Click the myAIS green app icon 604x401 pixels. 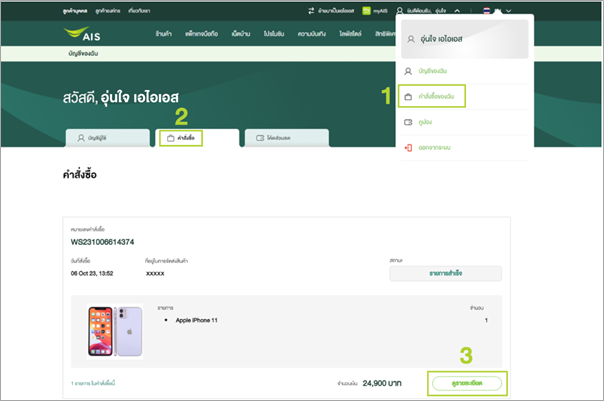click(366, 11)
